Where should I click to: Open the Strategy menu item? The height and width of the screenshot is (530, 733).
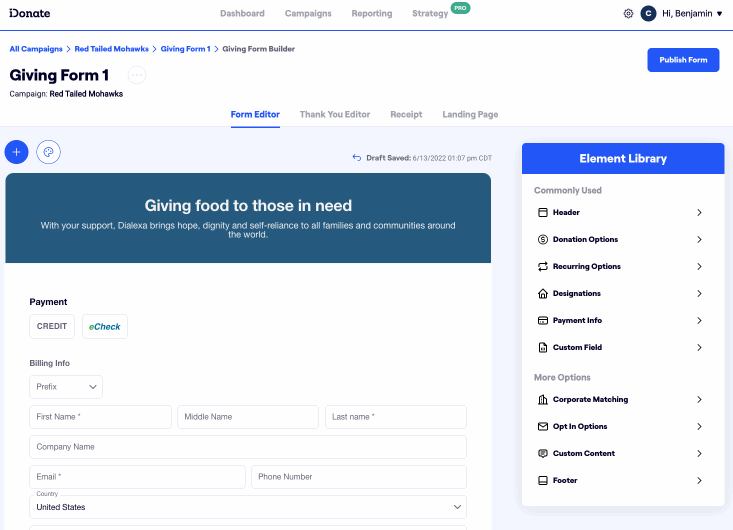click(x=430, y=14)
